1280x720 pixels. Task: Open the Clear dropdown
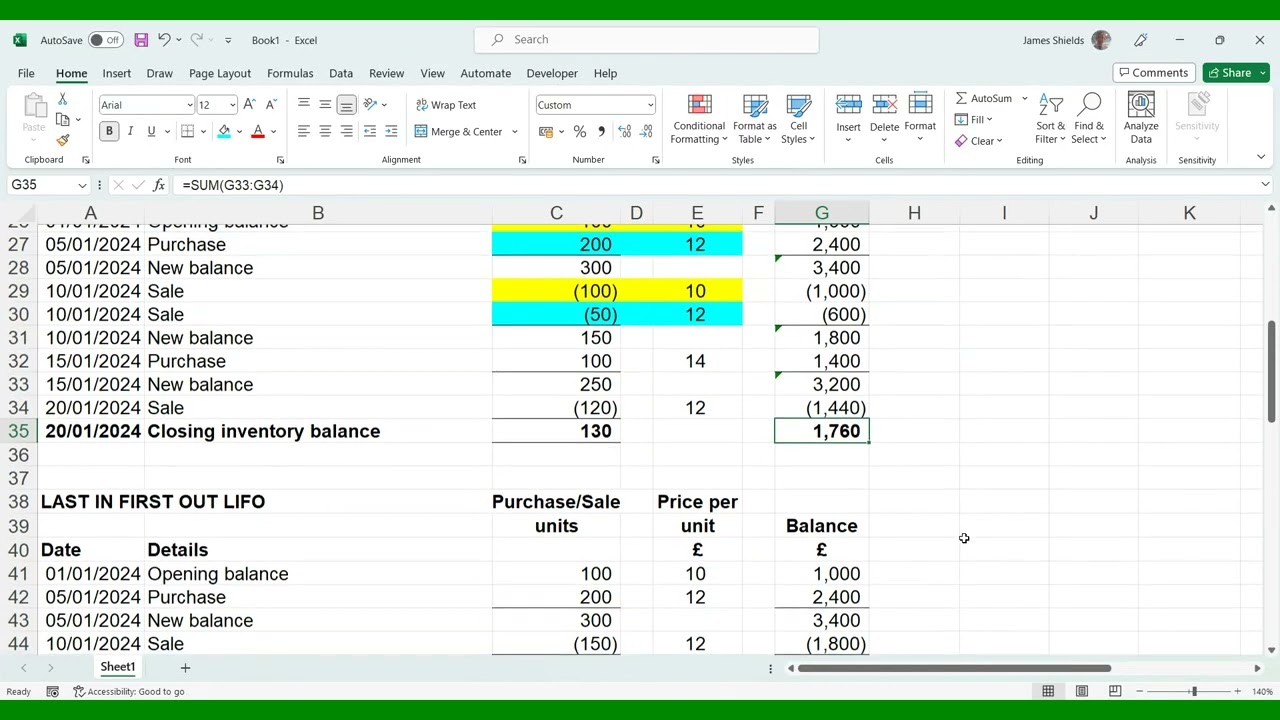pos(999,141)
